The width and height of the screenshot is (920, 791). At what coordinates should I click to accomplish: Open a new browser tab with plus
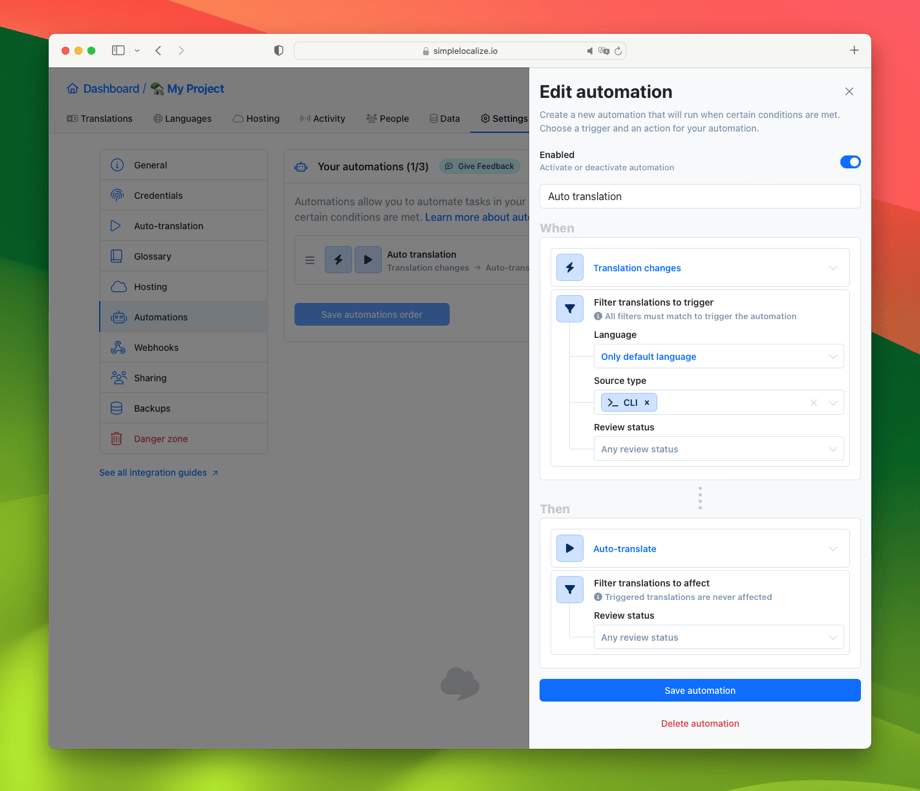[854, 50]
